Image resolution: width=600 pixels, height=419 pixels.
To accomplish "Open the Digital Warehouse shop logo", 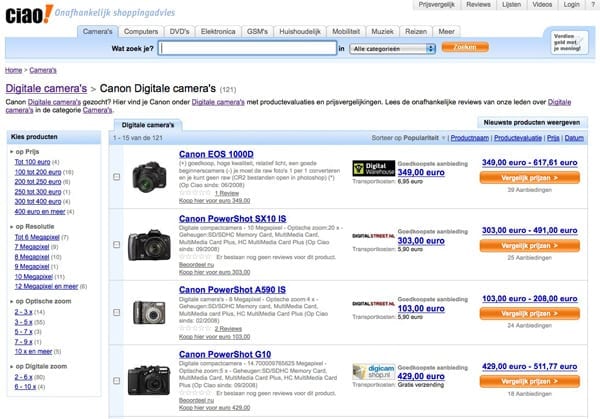I will (x=373, y=168).
